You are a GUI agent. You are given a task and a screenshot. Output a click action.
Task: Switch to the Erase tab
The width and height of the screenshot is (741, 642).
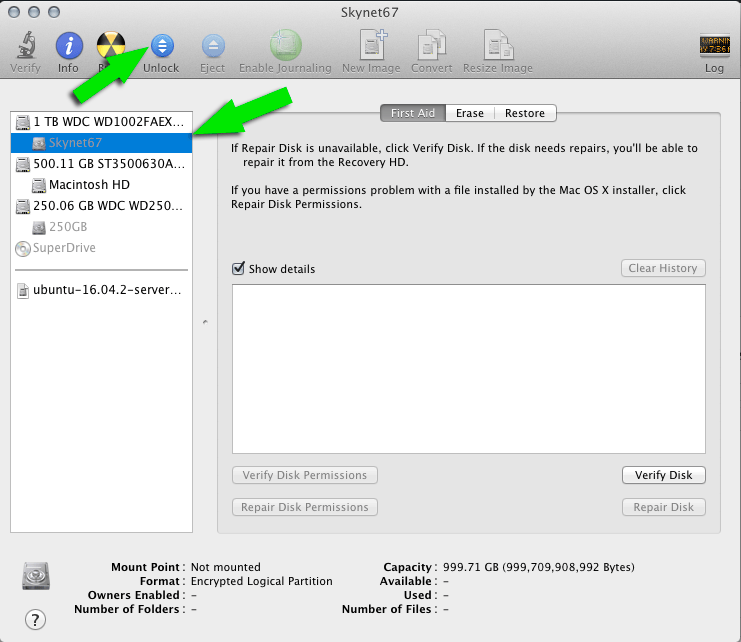(470, 113)
